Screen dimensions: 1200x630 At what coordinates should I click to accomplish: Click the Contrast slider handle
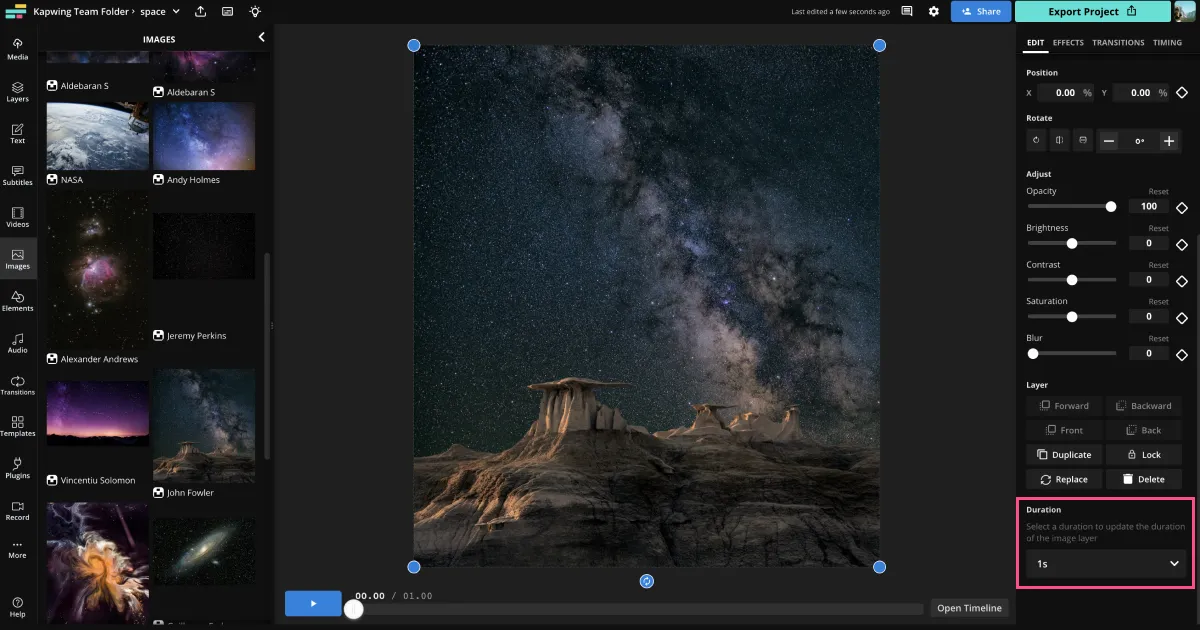1072,280
